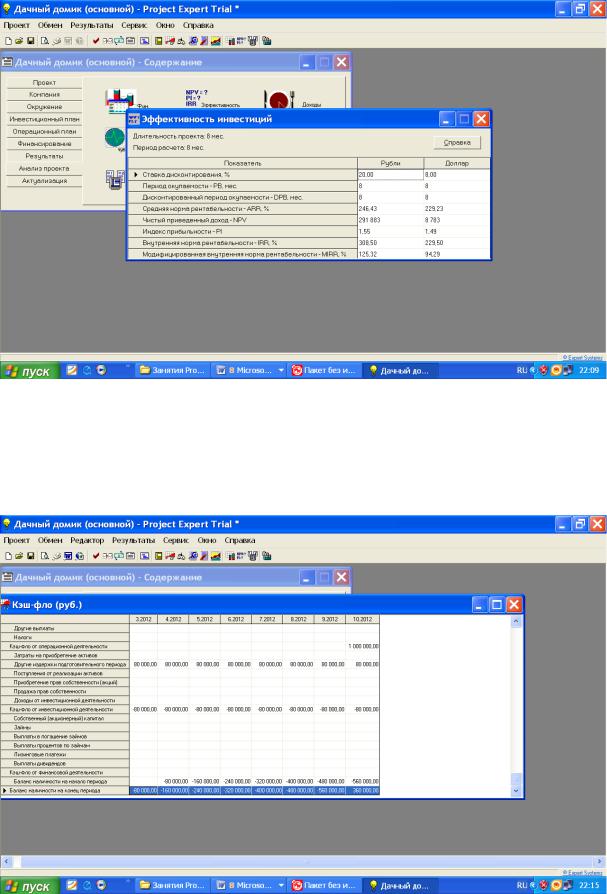Click scales icon on Эффективность инвестиций screen toolbar

tap(181, 41)
